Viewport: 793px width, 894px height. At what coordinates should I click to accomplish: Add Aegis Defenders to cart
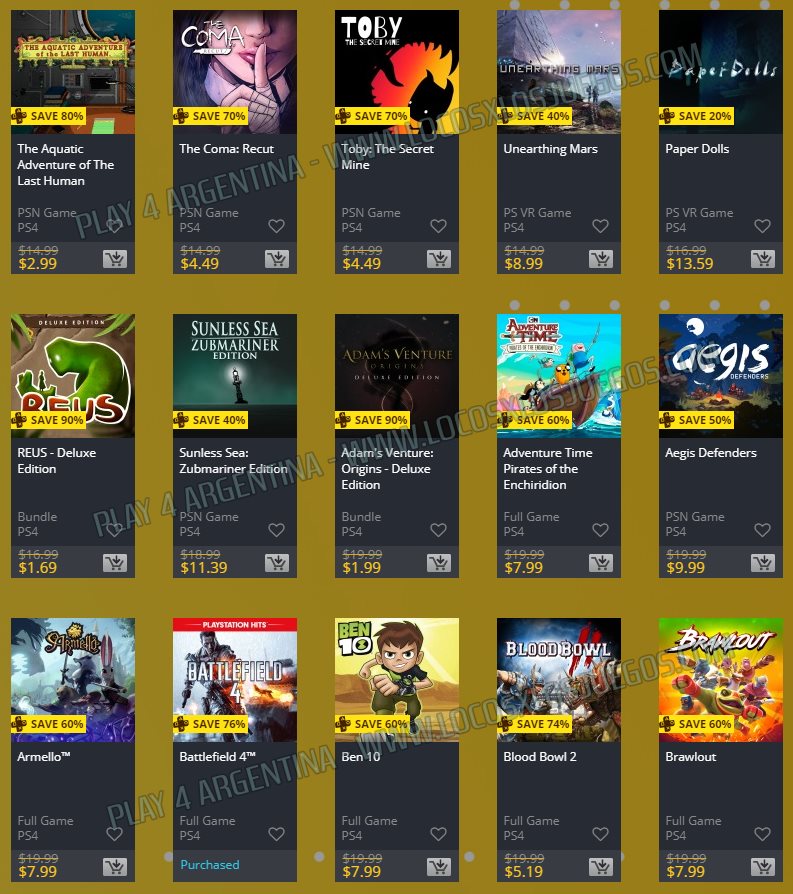(762, 563)
